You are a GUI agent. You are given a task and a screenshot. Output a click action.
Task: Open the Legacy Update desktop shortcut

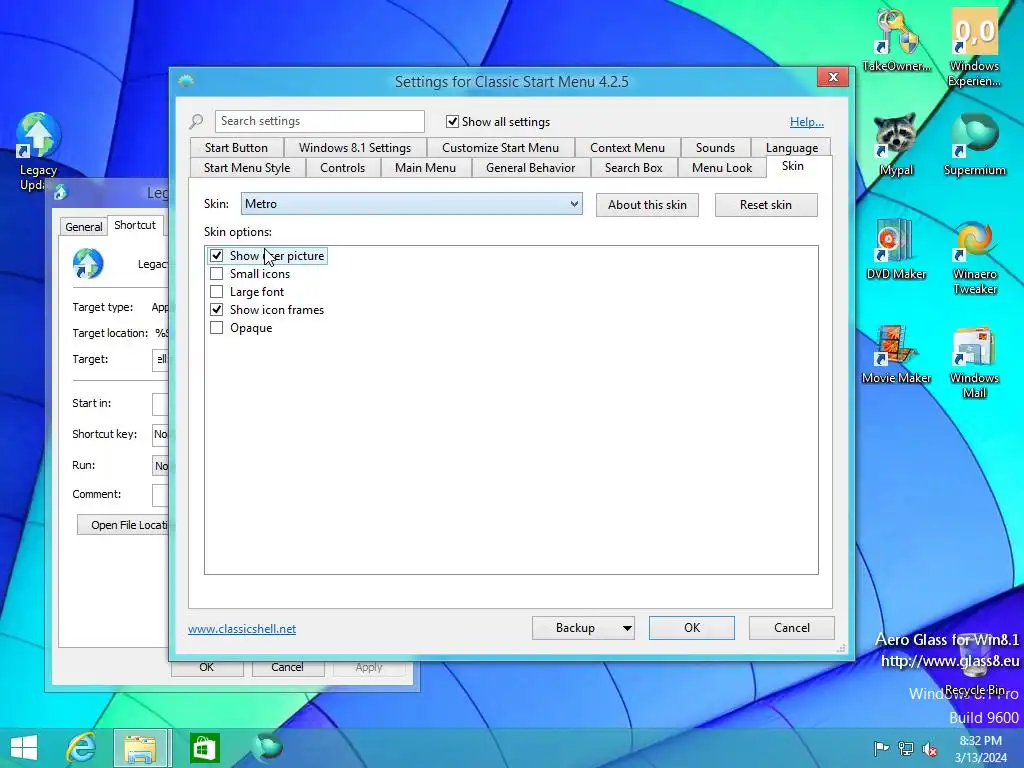pyautogui.click(x=39, y=152)
